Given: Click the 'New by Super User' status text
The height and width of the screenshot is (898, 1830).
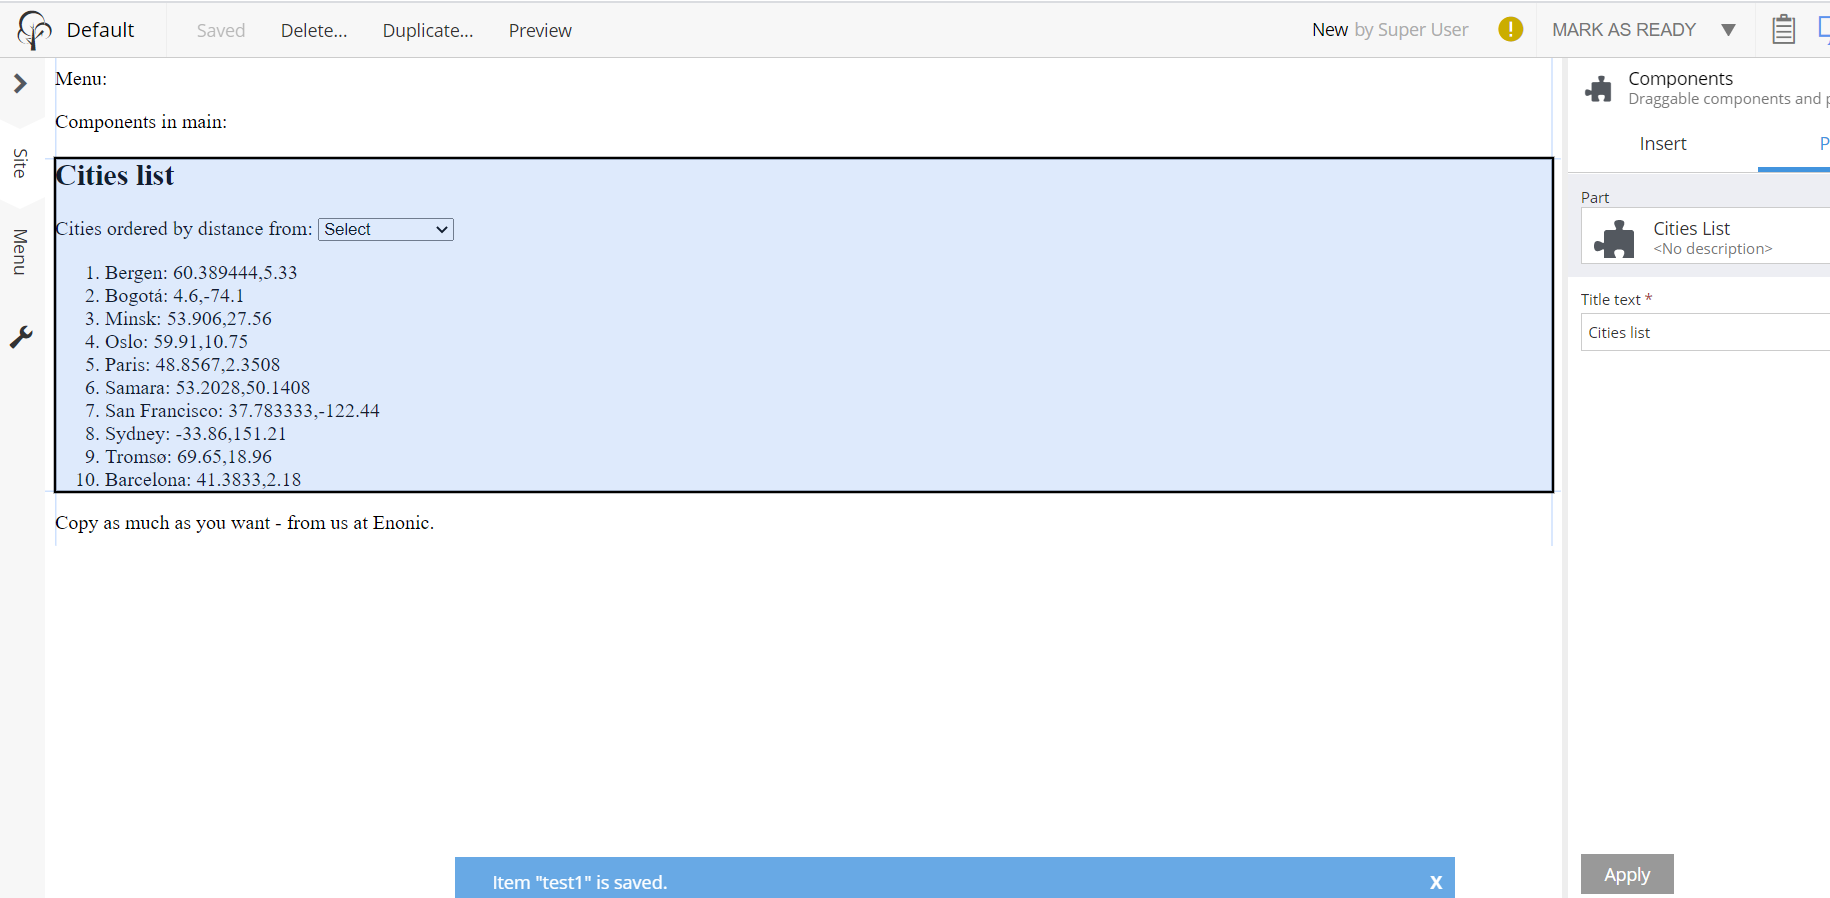Looking at the screenshot, I should (1390, 30).
